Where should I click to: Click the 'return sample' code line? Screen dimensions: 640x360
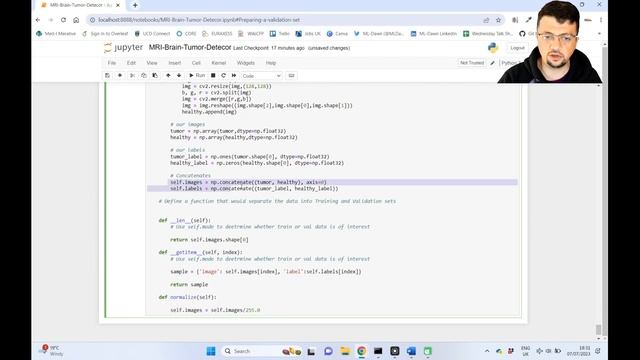tap(189, 284)
